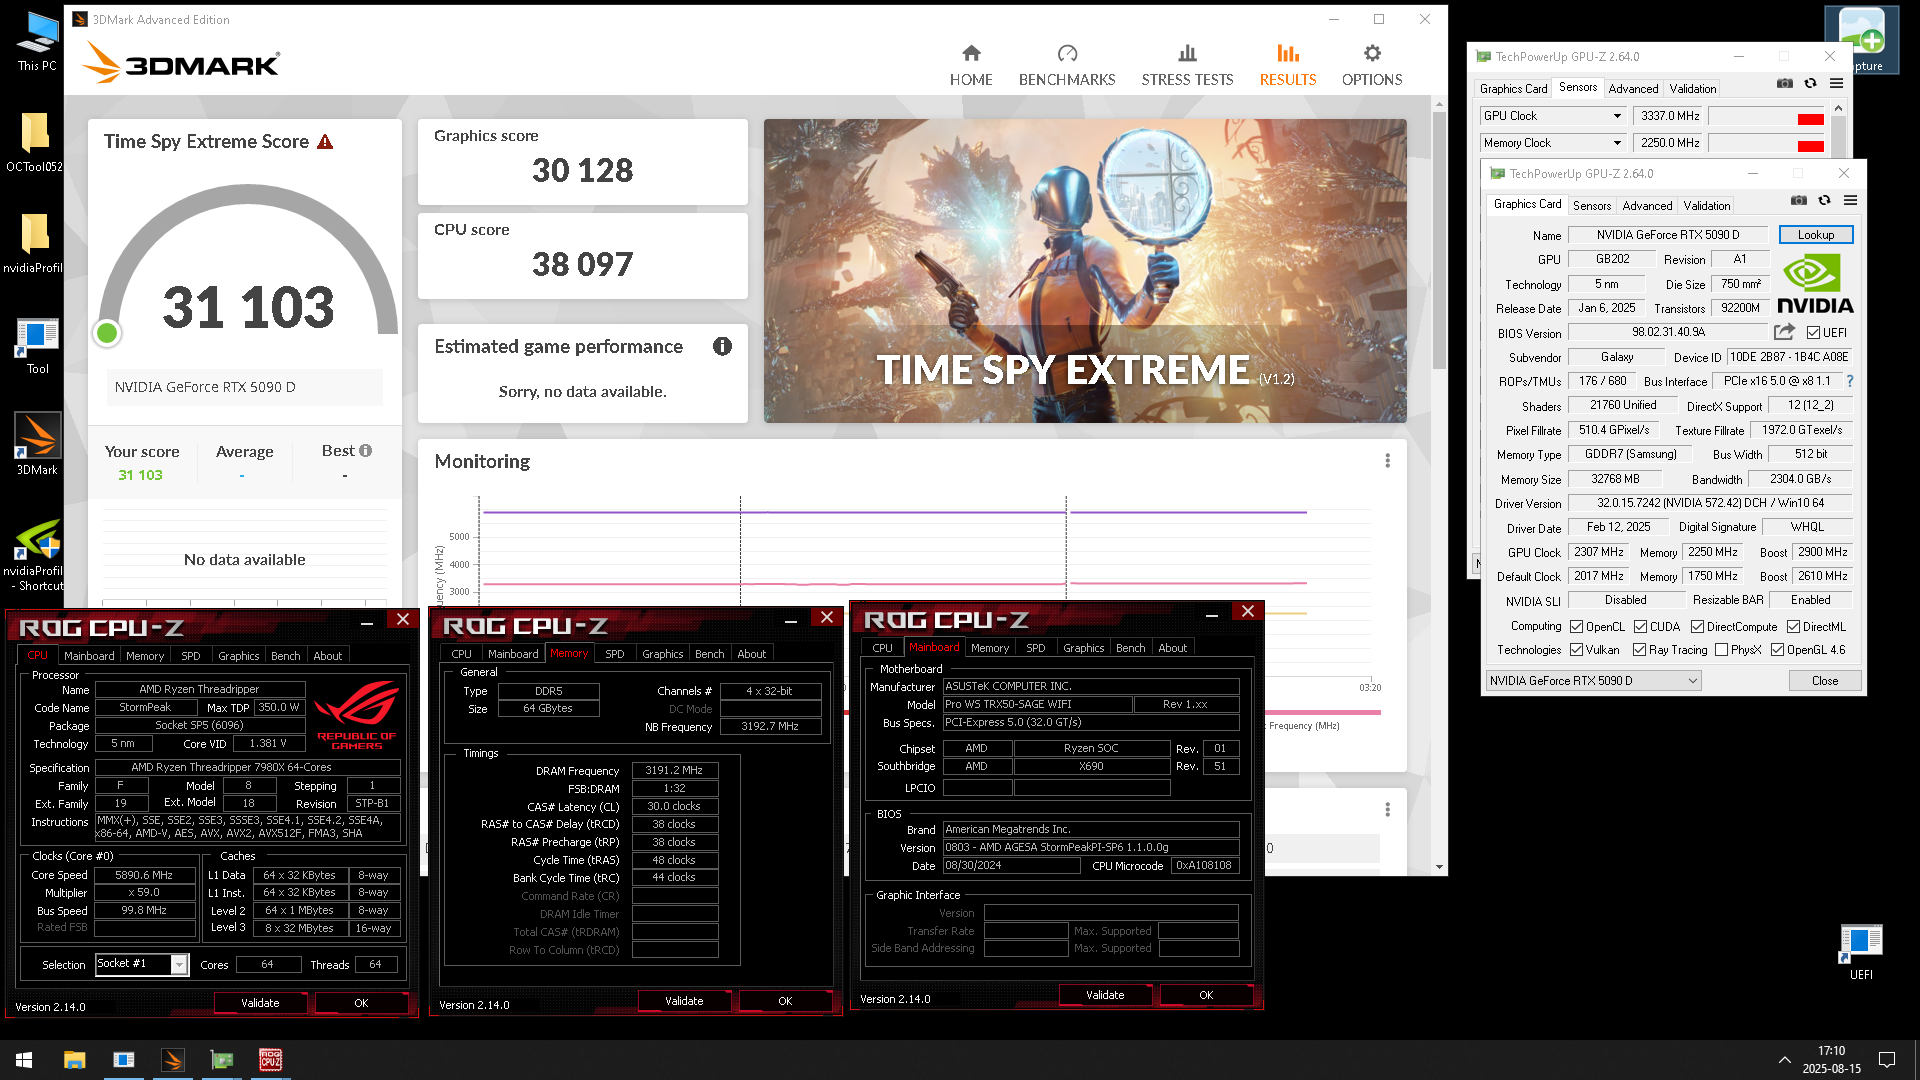Open hamburger menu in back GPU-Z Sensors window

point(1836,84)
